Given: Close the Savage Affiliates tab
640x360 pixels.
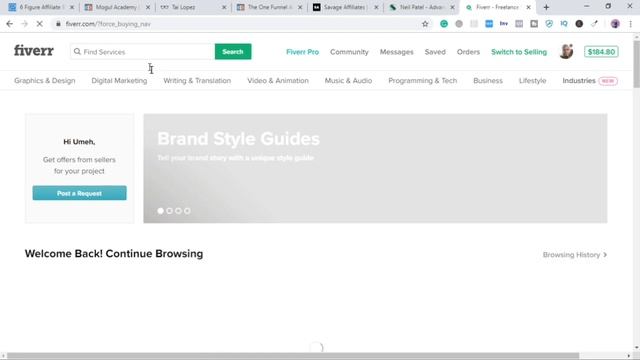Looking at the screenshot, I should (376, 7).
